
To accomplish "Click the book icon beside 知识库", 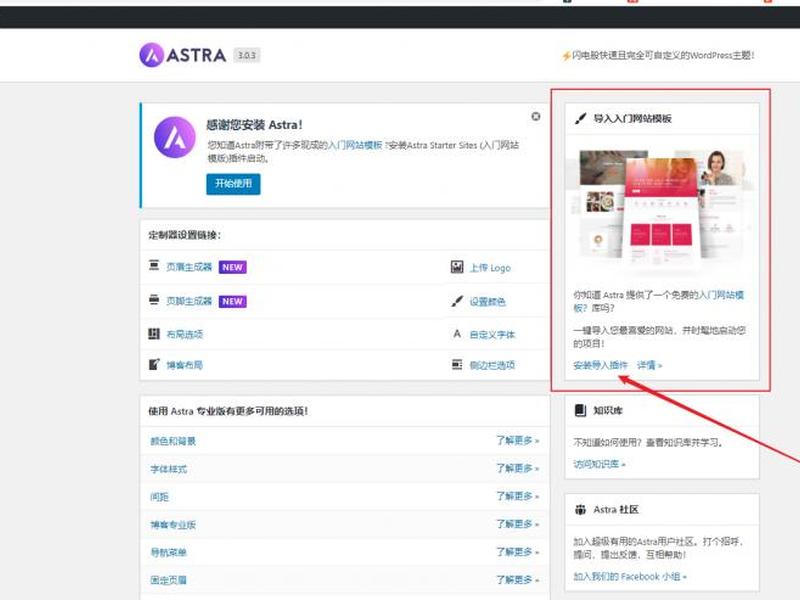I will click(x=580, y=410).
